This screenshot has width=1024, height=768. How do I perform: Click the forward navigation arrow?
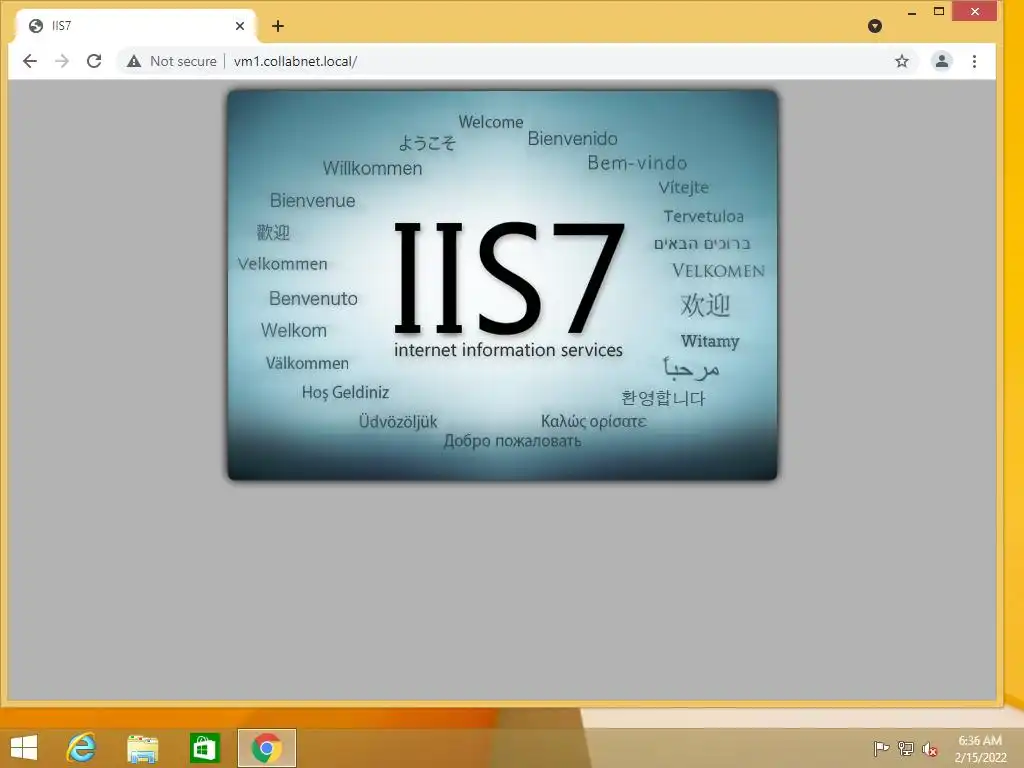[62, 61]
